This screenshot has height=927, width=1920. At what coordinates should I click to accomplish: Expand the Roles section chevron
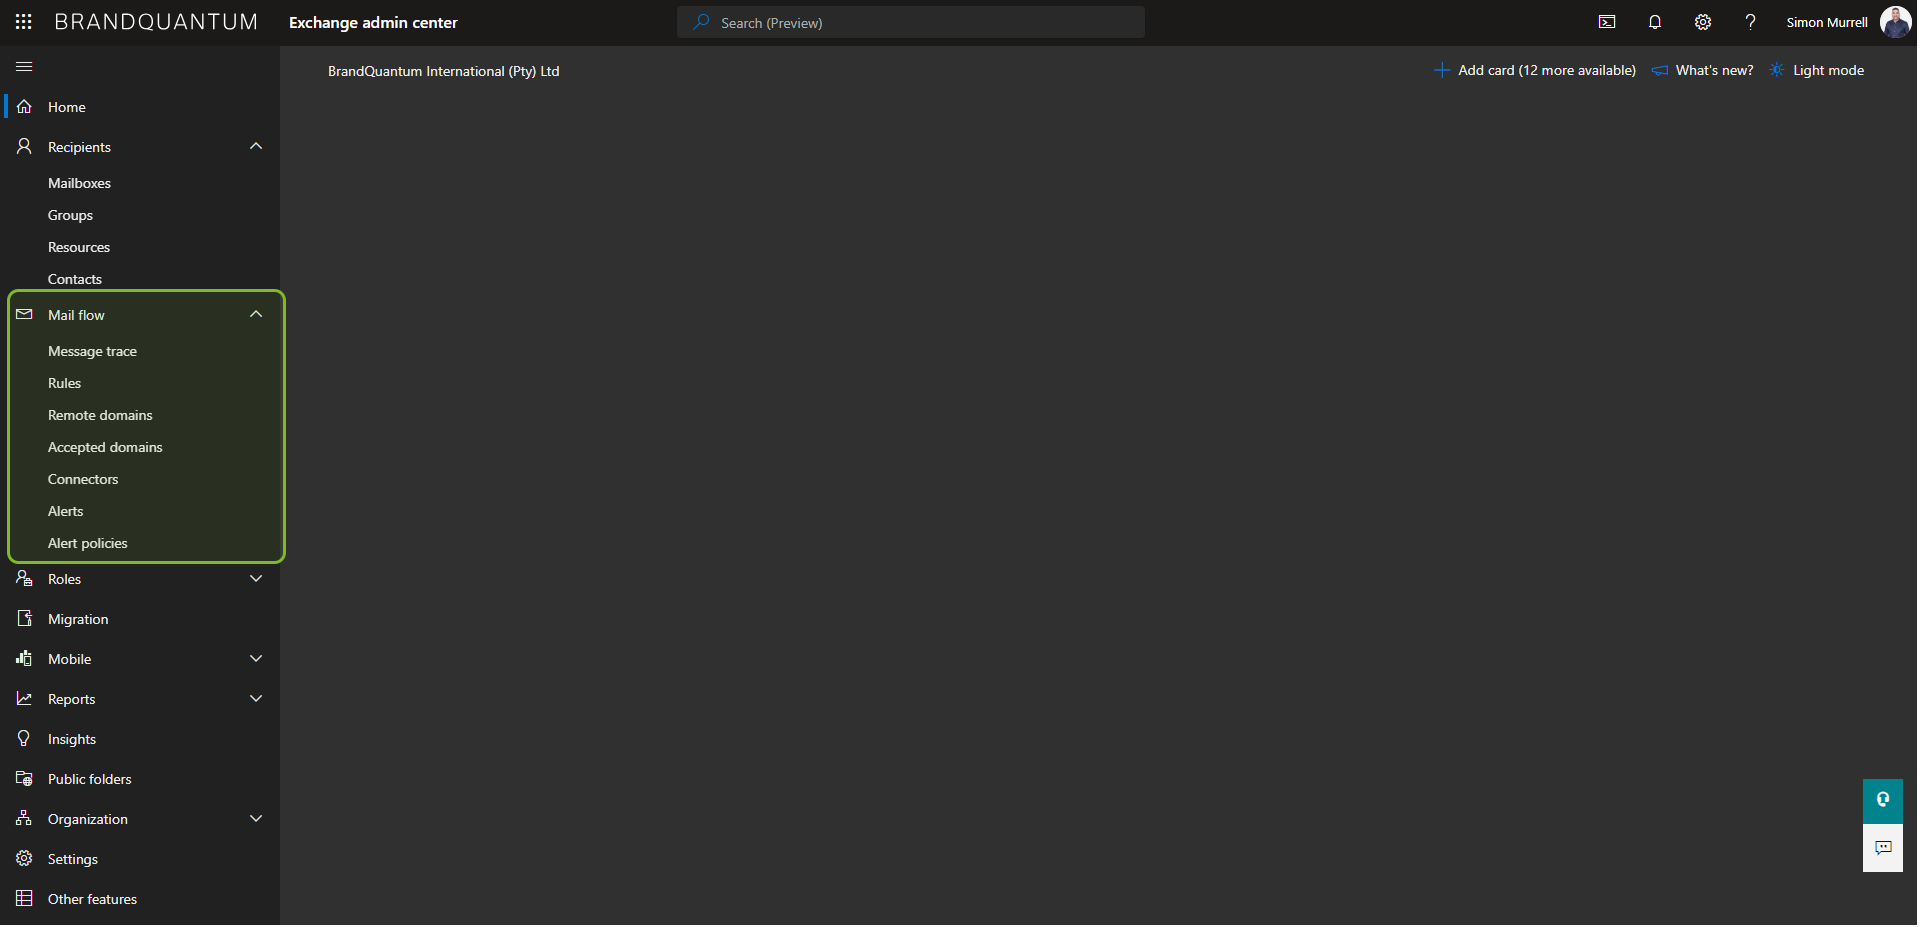tap(256, 579)
